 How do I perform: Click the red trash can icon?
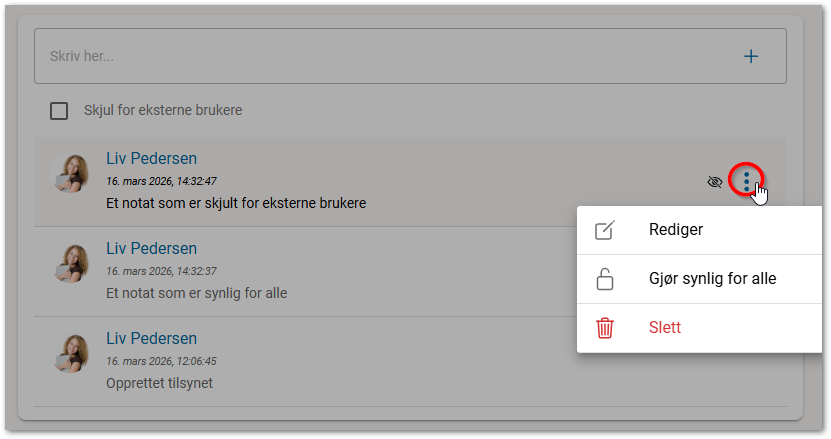click(x=605, y=328)
